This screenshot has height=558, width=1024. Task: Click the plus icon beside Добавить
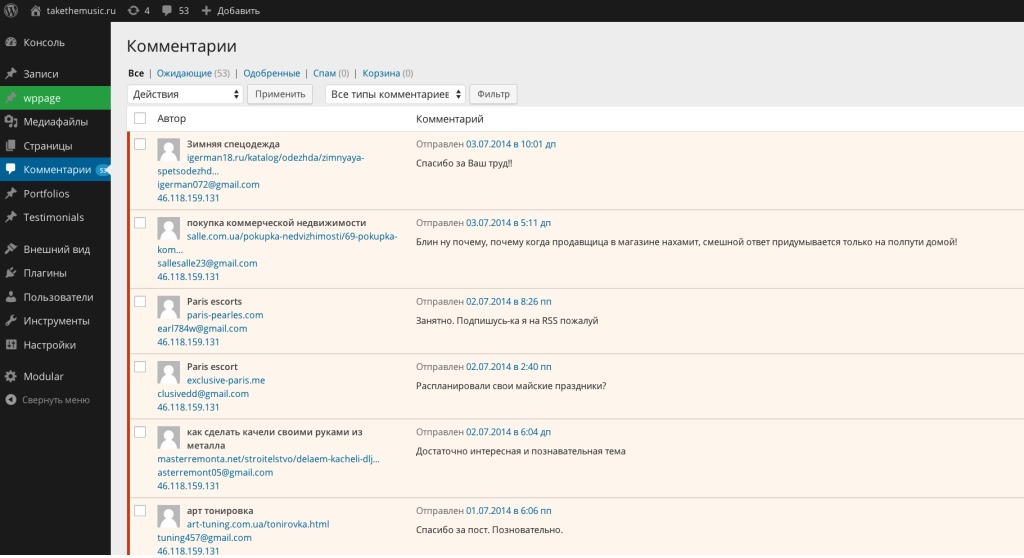(206, 10)
